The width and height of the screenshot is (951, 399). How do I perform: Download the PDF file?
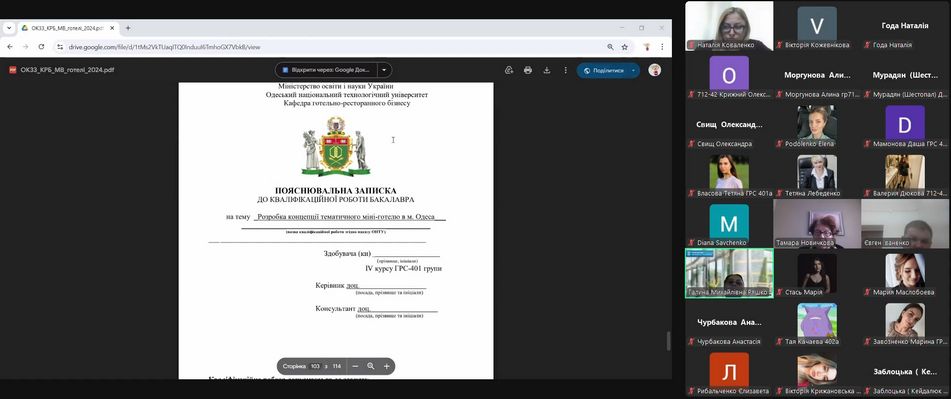pyautogui.click(x=546, y=70)
